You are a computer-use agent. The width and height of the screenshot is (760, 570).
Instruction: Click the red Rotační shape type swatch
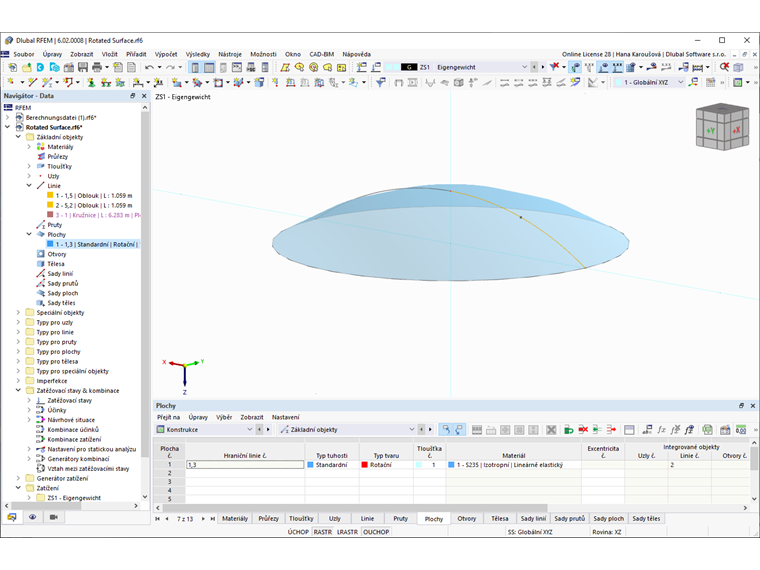[364, 465]
